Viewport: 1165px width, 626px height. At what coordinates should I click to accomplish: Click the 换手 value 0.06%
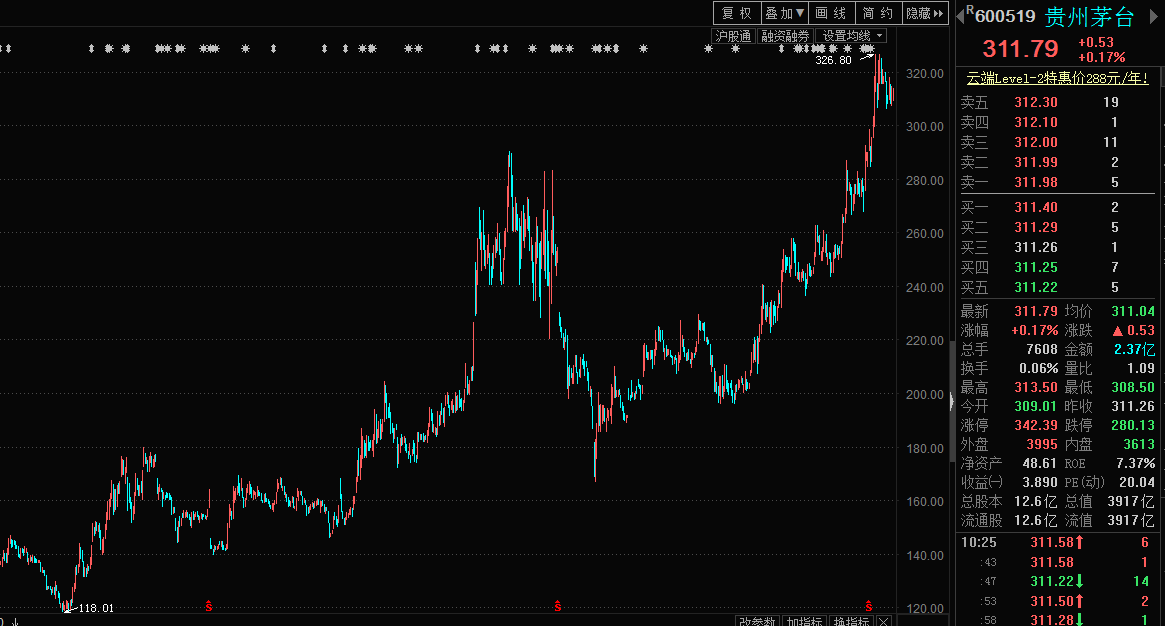point(1038,368)
